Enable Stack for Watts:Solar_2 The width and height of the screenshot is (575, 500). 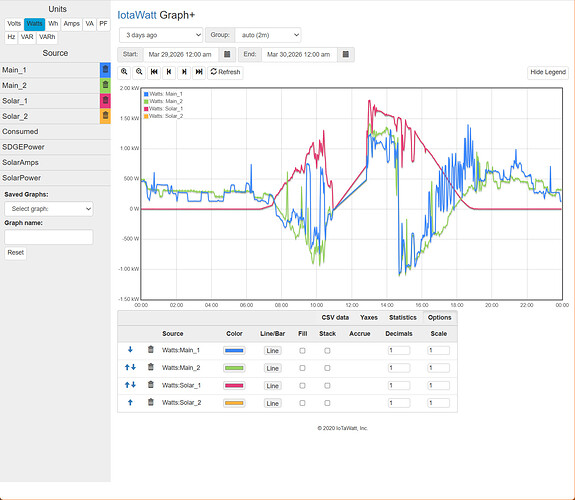click(327, 403)
